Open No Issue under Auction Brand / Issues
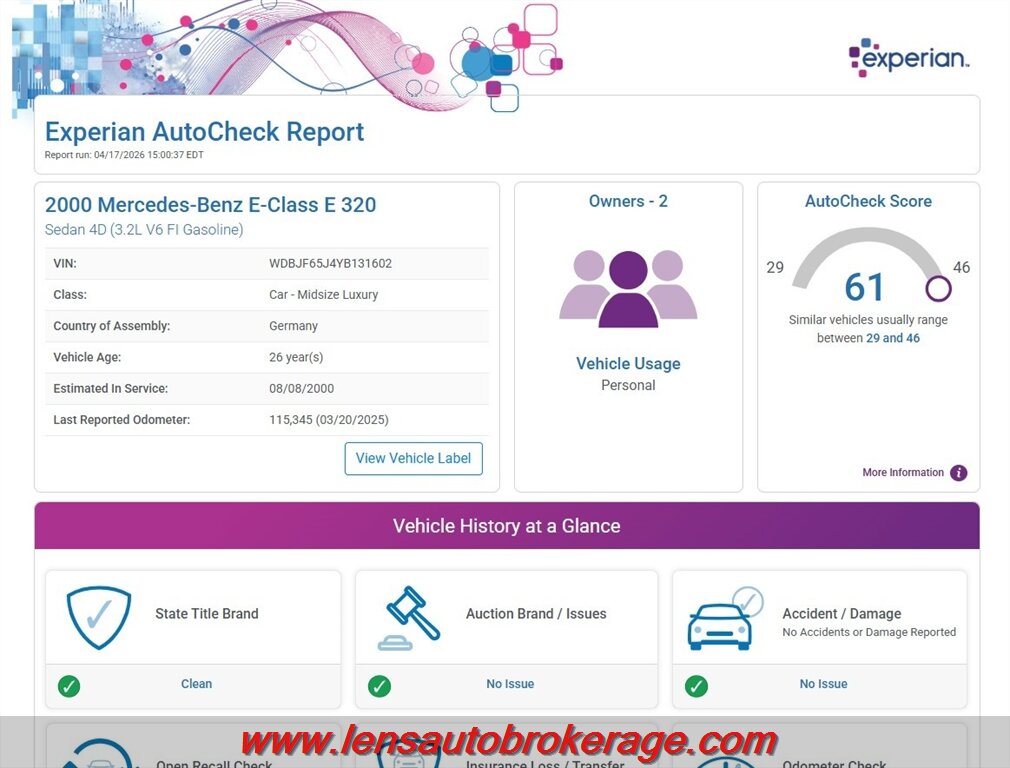The image size is (1010, 768). coord(510,684)
